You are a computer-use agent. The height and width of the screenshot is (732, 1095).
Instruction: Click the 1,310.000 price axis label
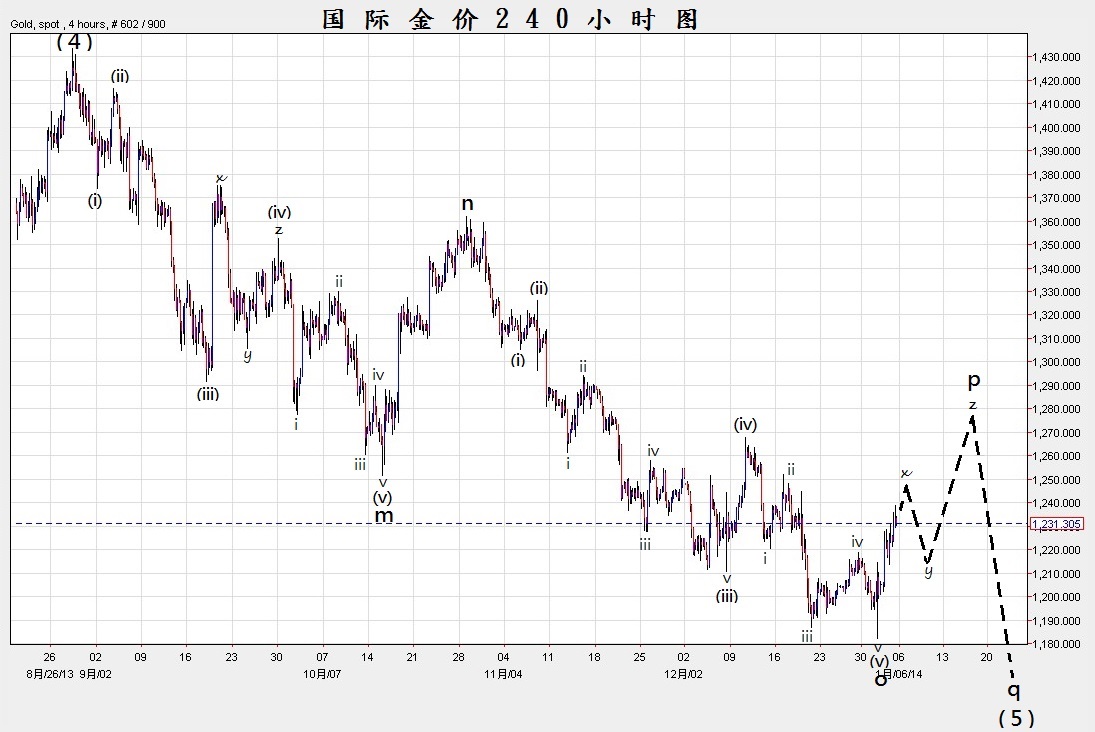click(x=1056, y=339)
